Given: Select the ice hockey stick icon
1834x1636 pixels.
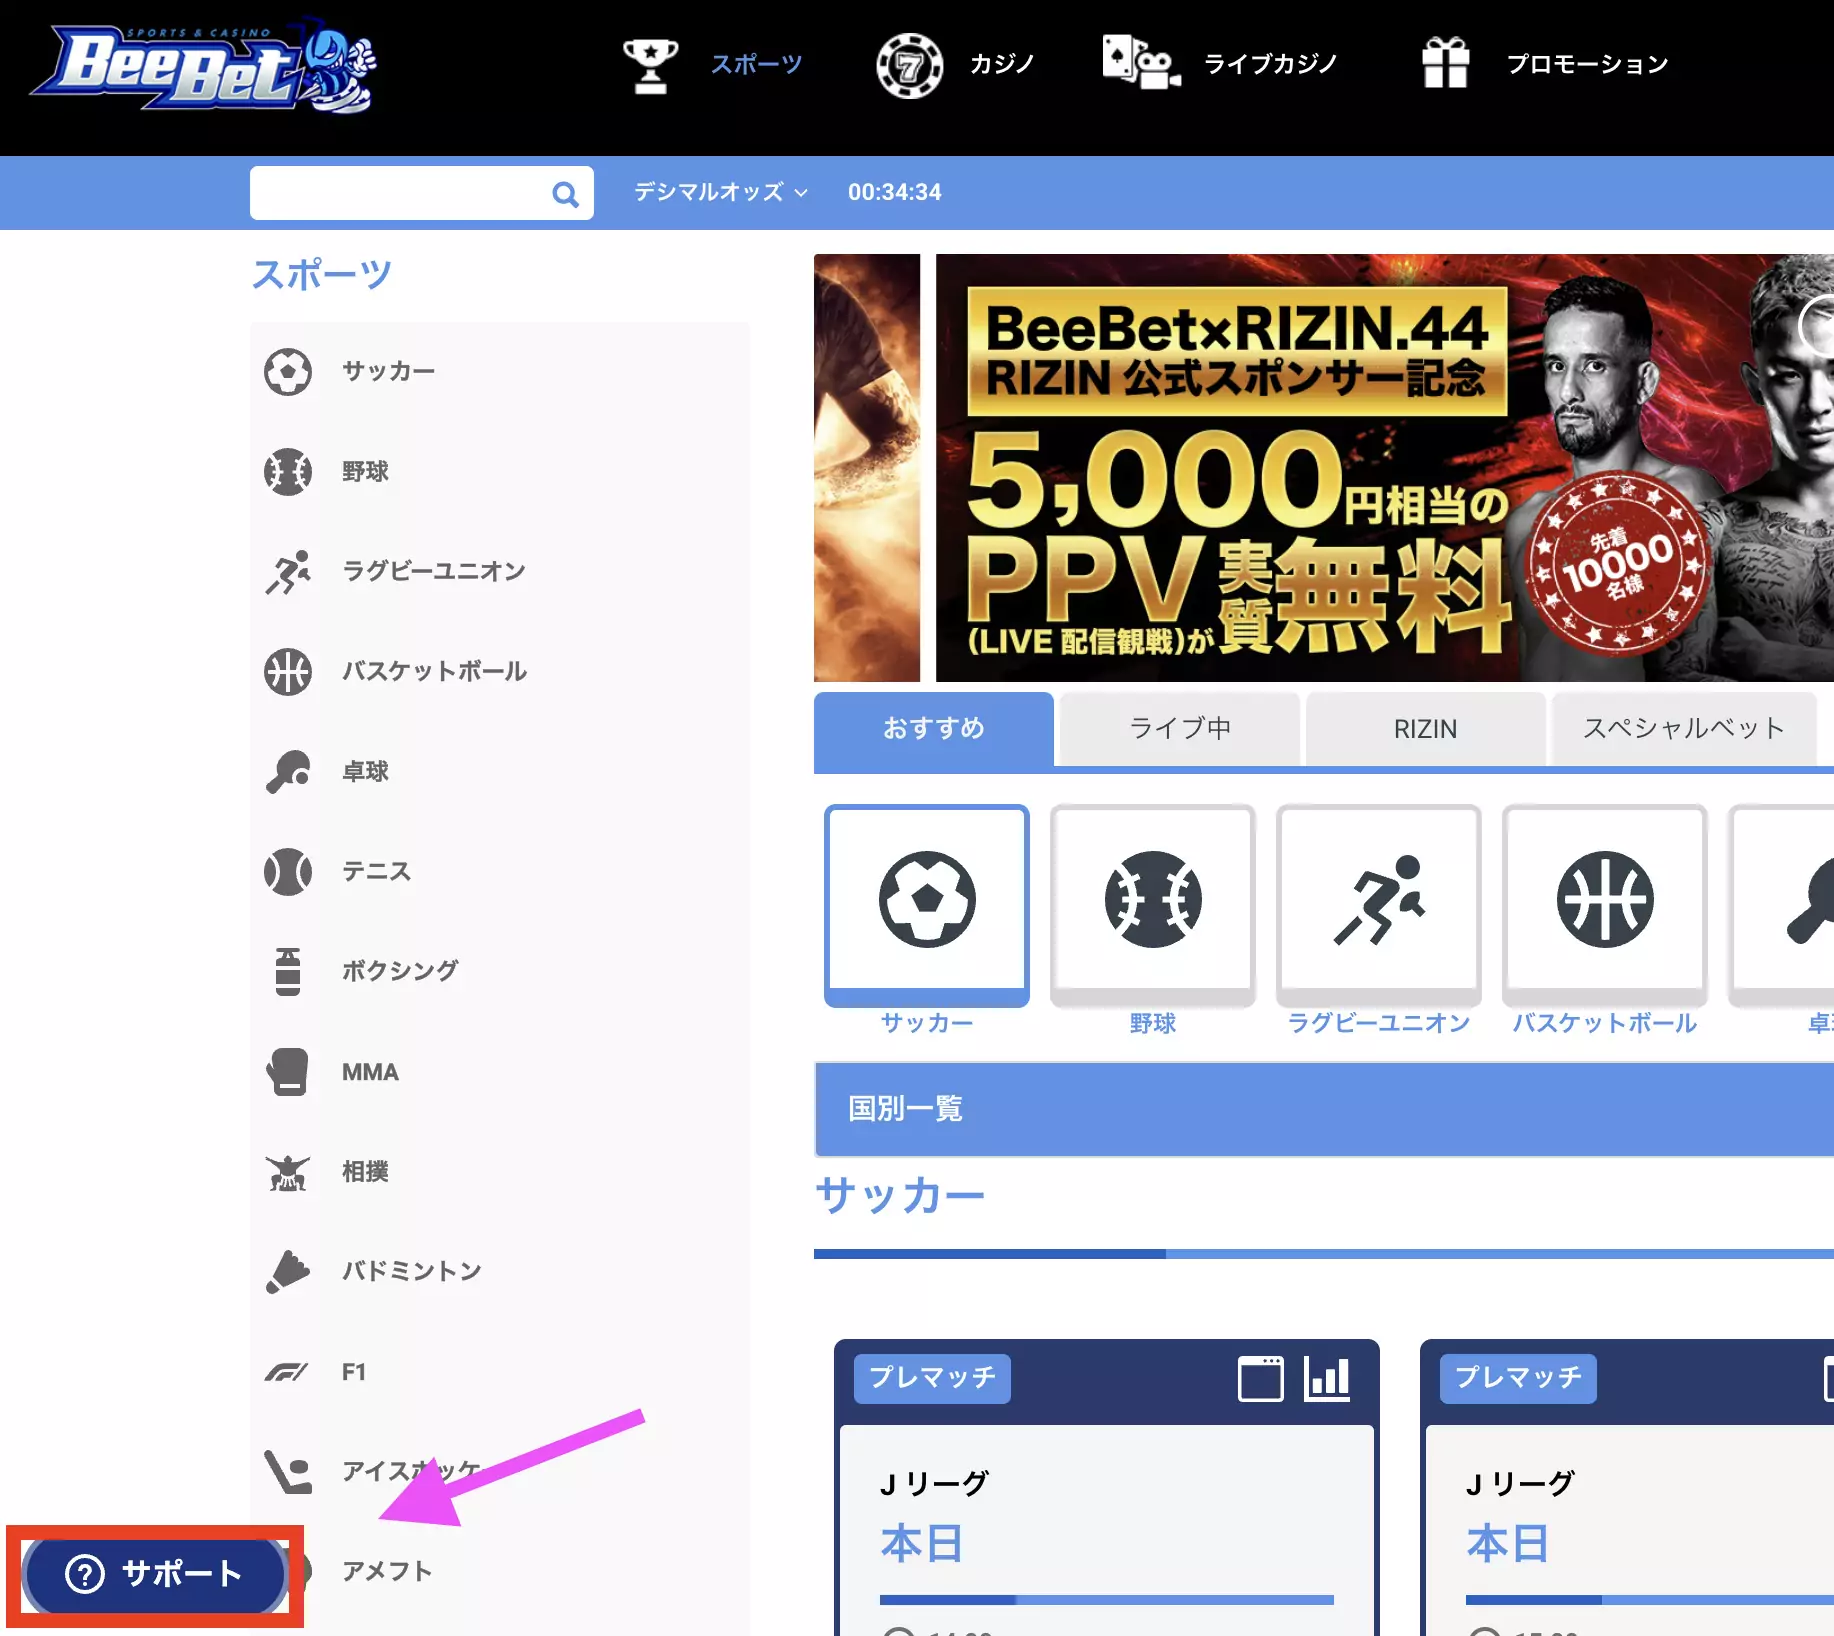Looking at the screenshot, I should tap(288, 1472).
